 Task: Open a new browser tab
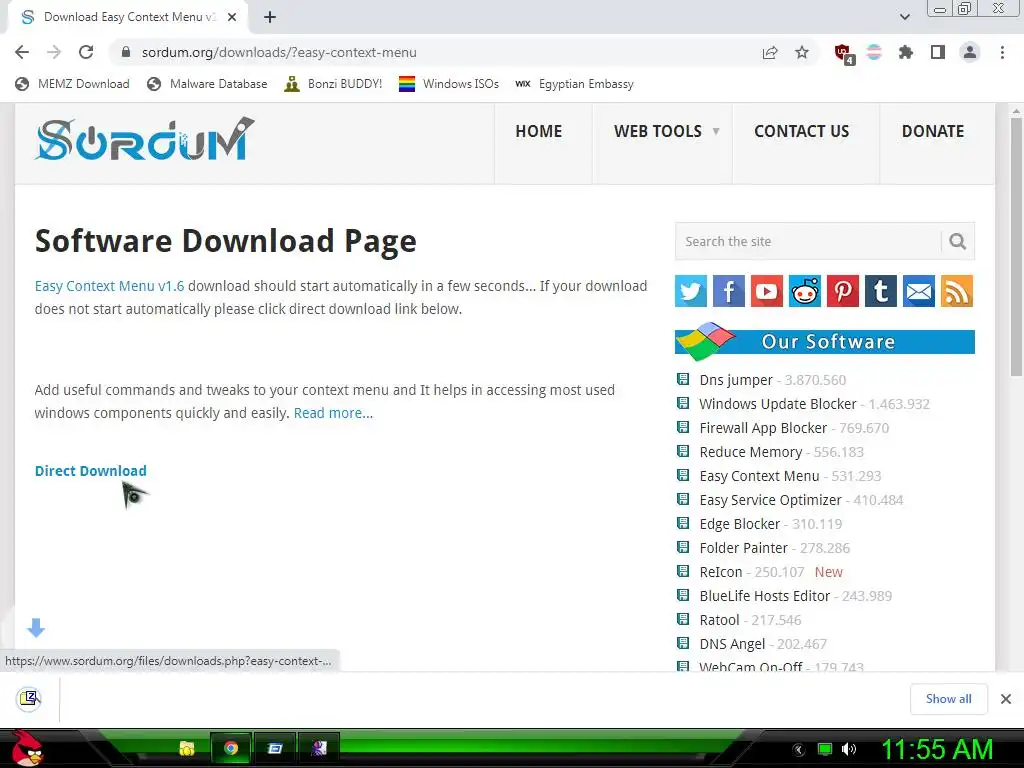[270, 17]
